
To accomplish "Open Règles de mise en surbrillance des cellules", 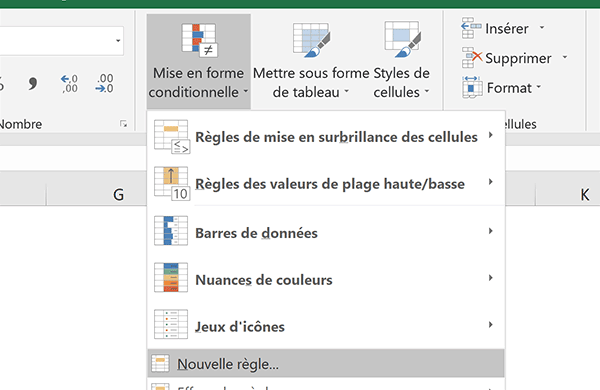I will (326, 137).
